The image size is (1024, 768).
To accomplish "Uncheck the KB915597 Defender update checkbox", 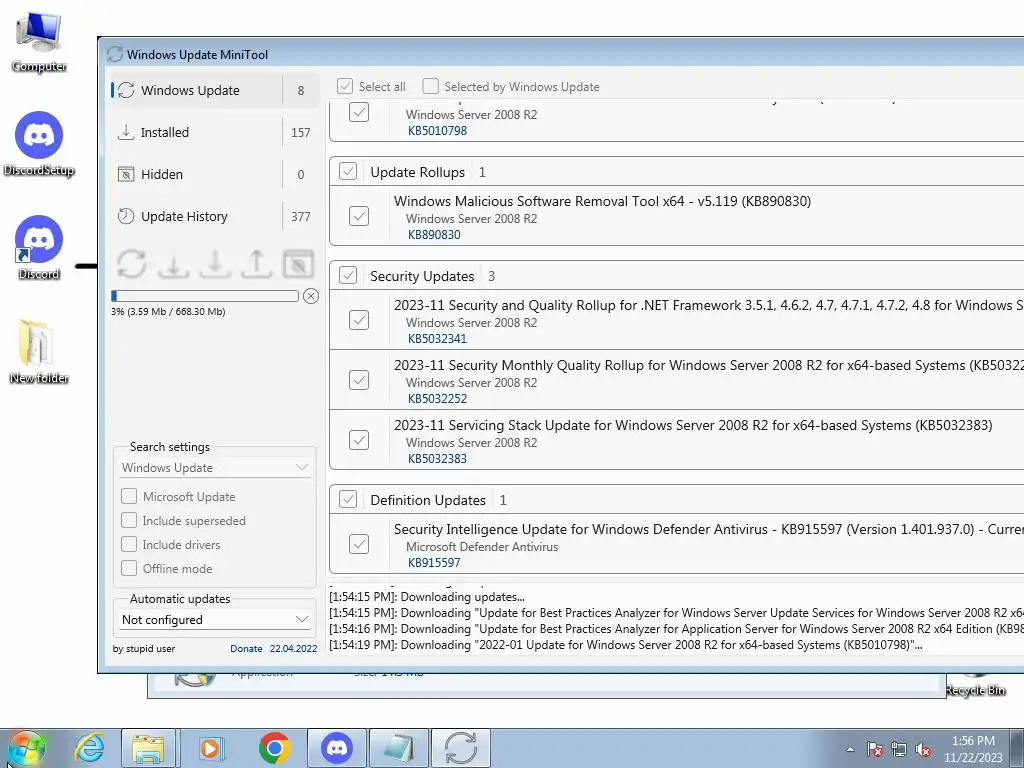I will [x=359, y=544].
